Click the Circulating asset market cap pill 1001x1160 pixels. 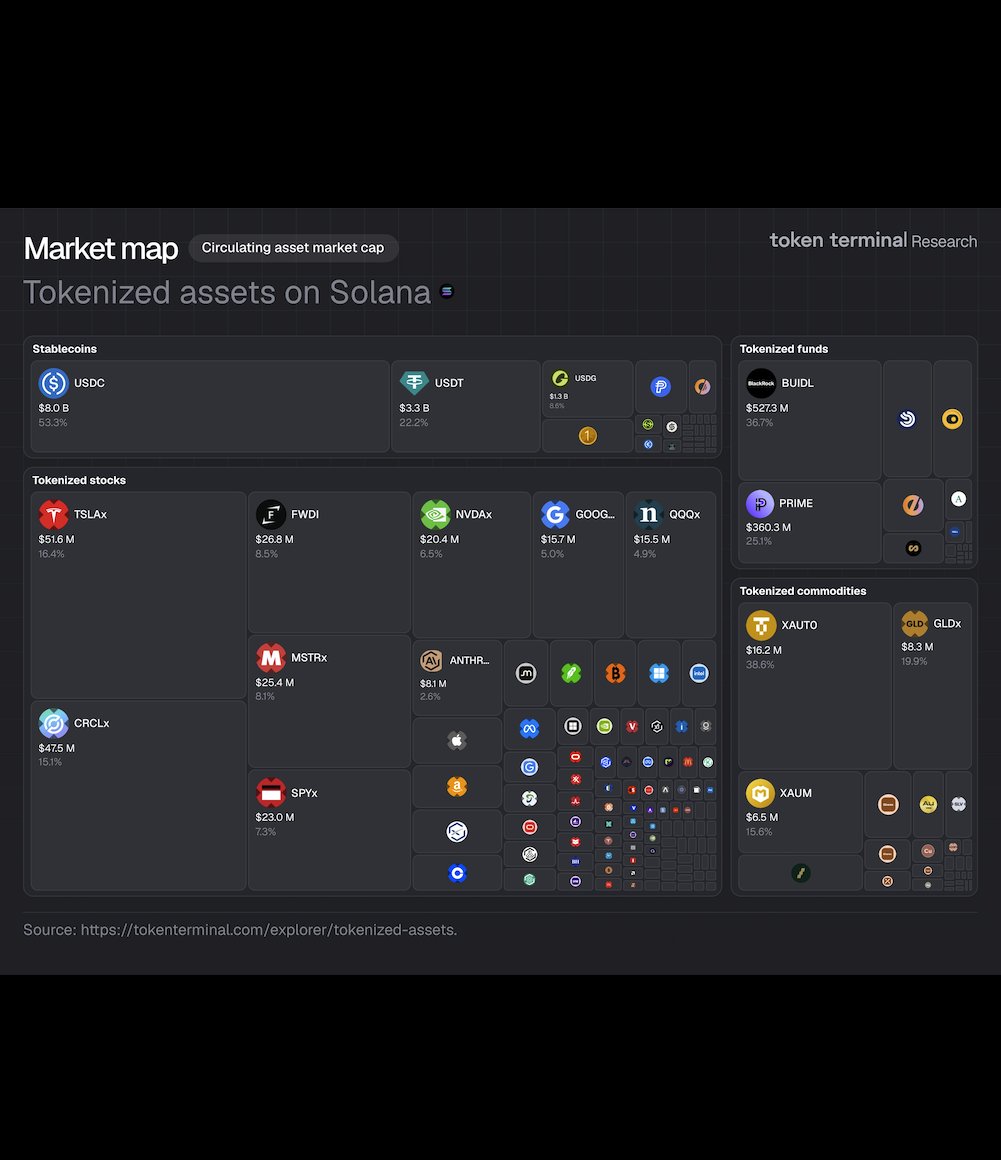tap(293, 248)
